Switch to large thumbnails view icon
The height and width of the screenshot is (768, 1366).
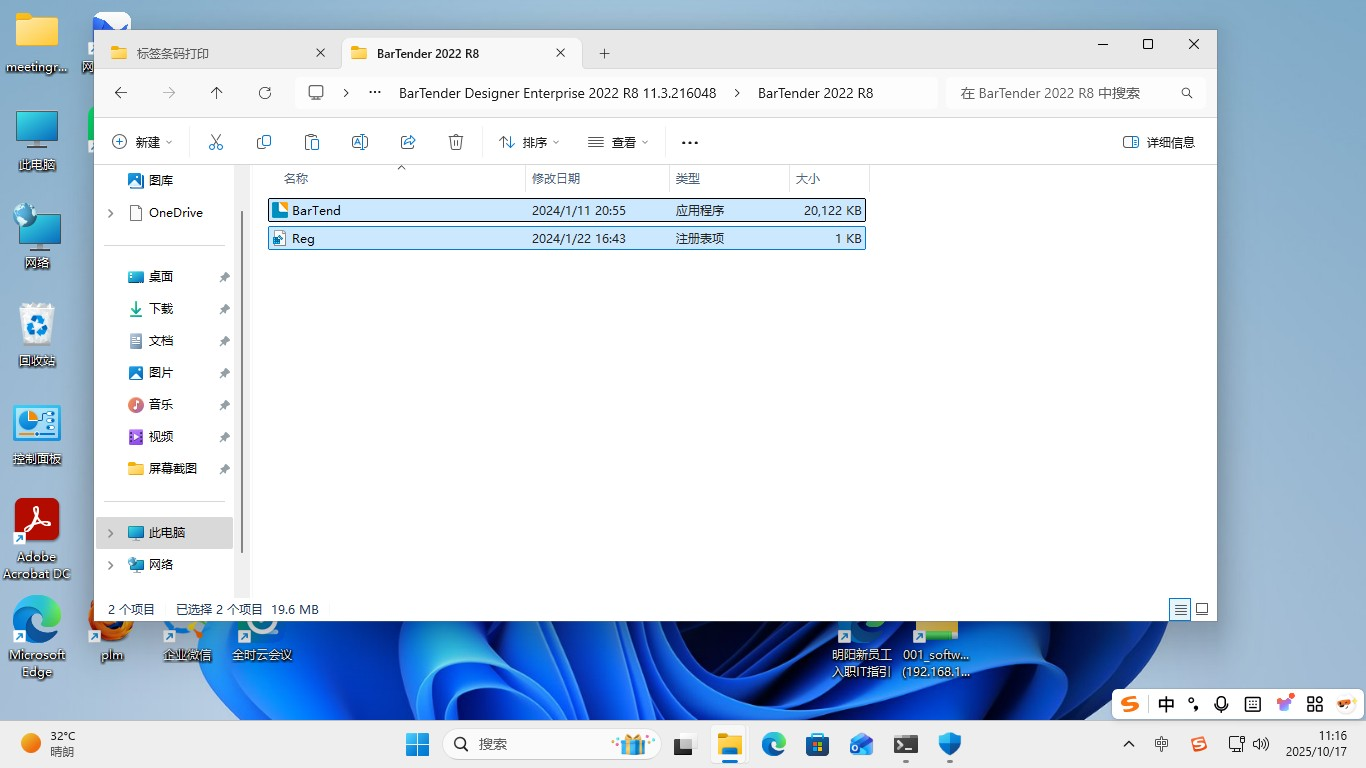[1202, 609]
